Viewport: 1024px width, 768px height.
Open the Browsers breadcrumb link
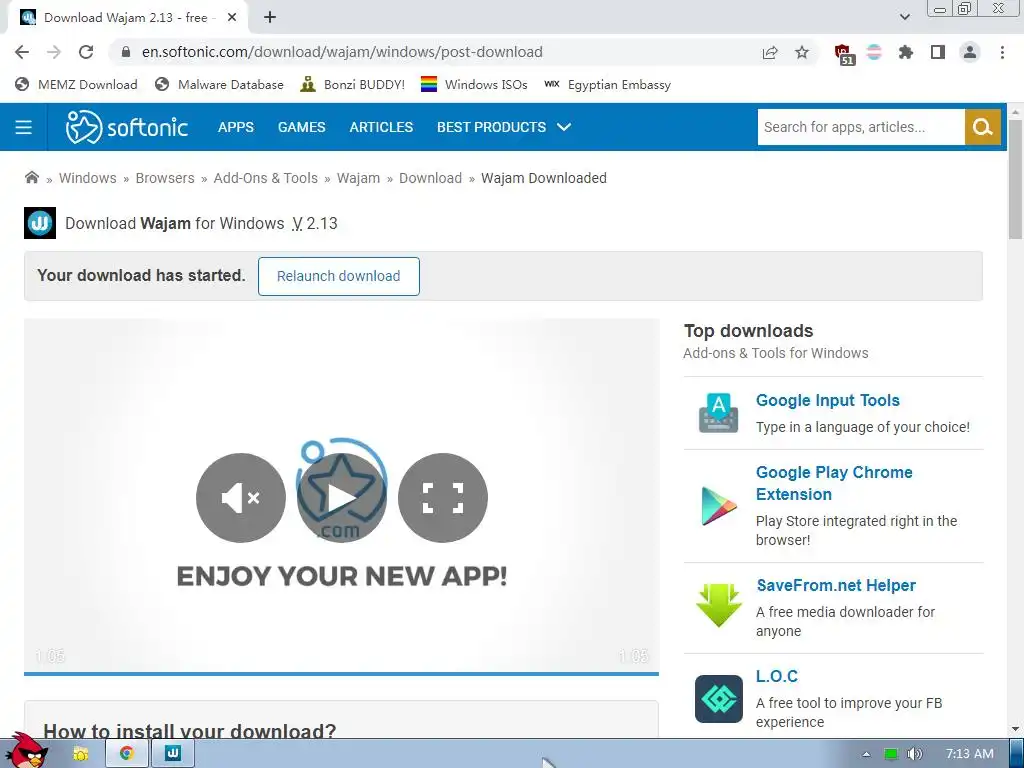tap(165, 178)
